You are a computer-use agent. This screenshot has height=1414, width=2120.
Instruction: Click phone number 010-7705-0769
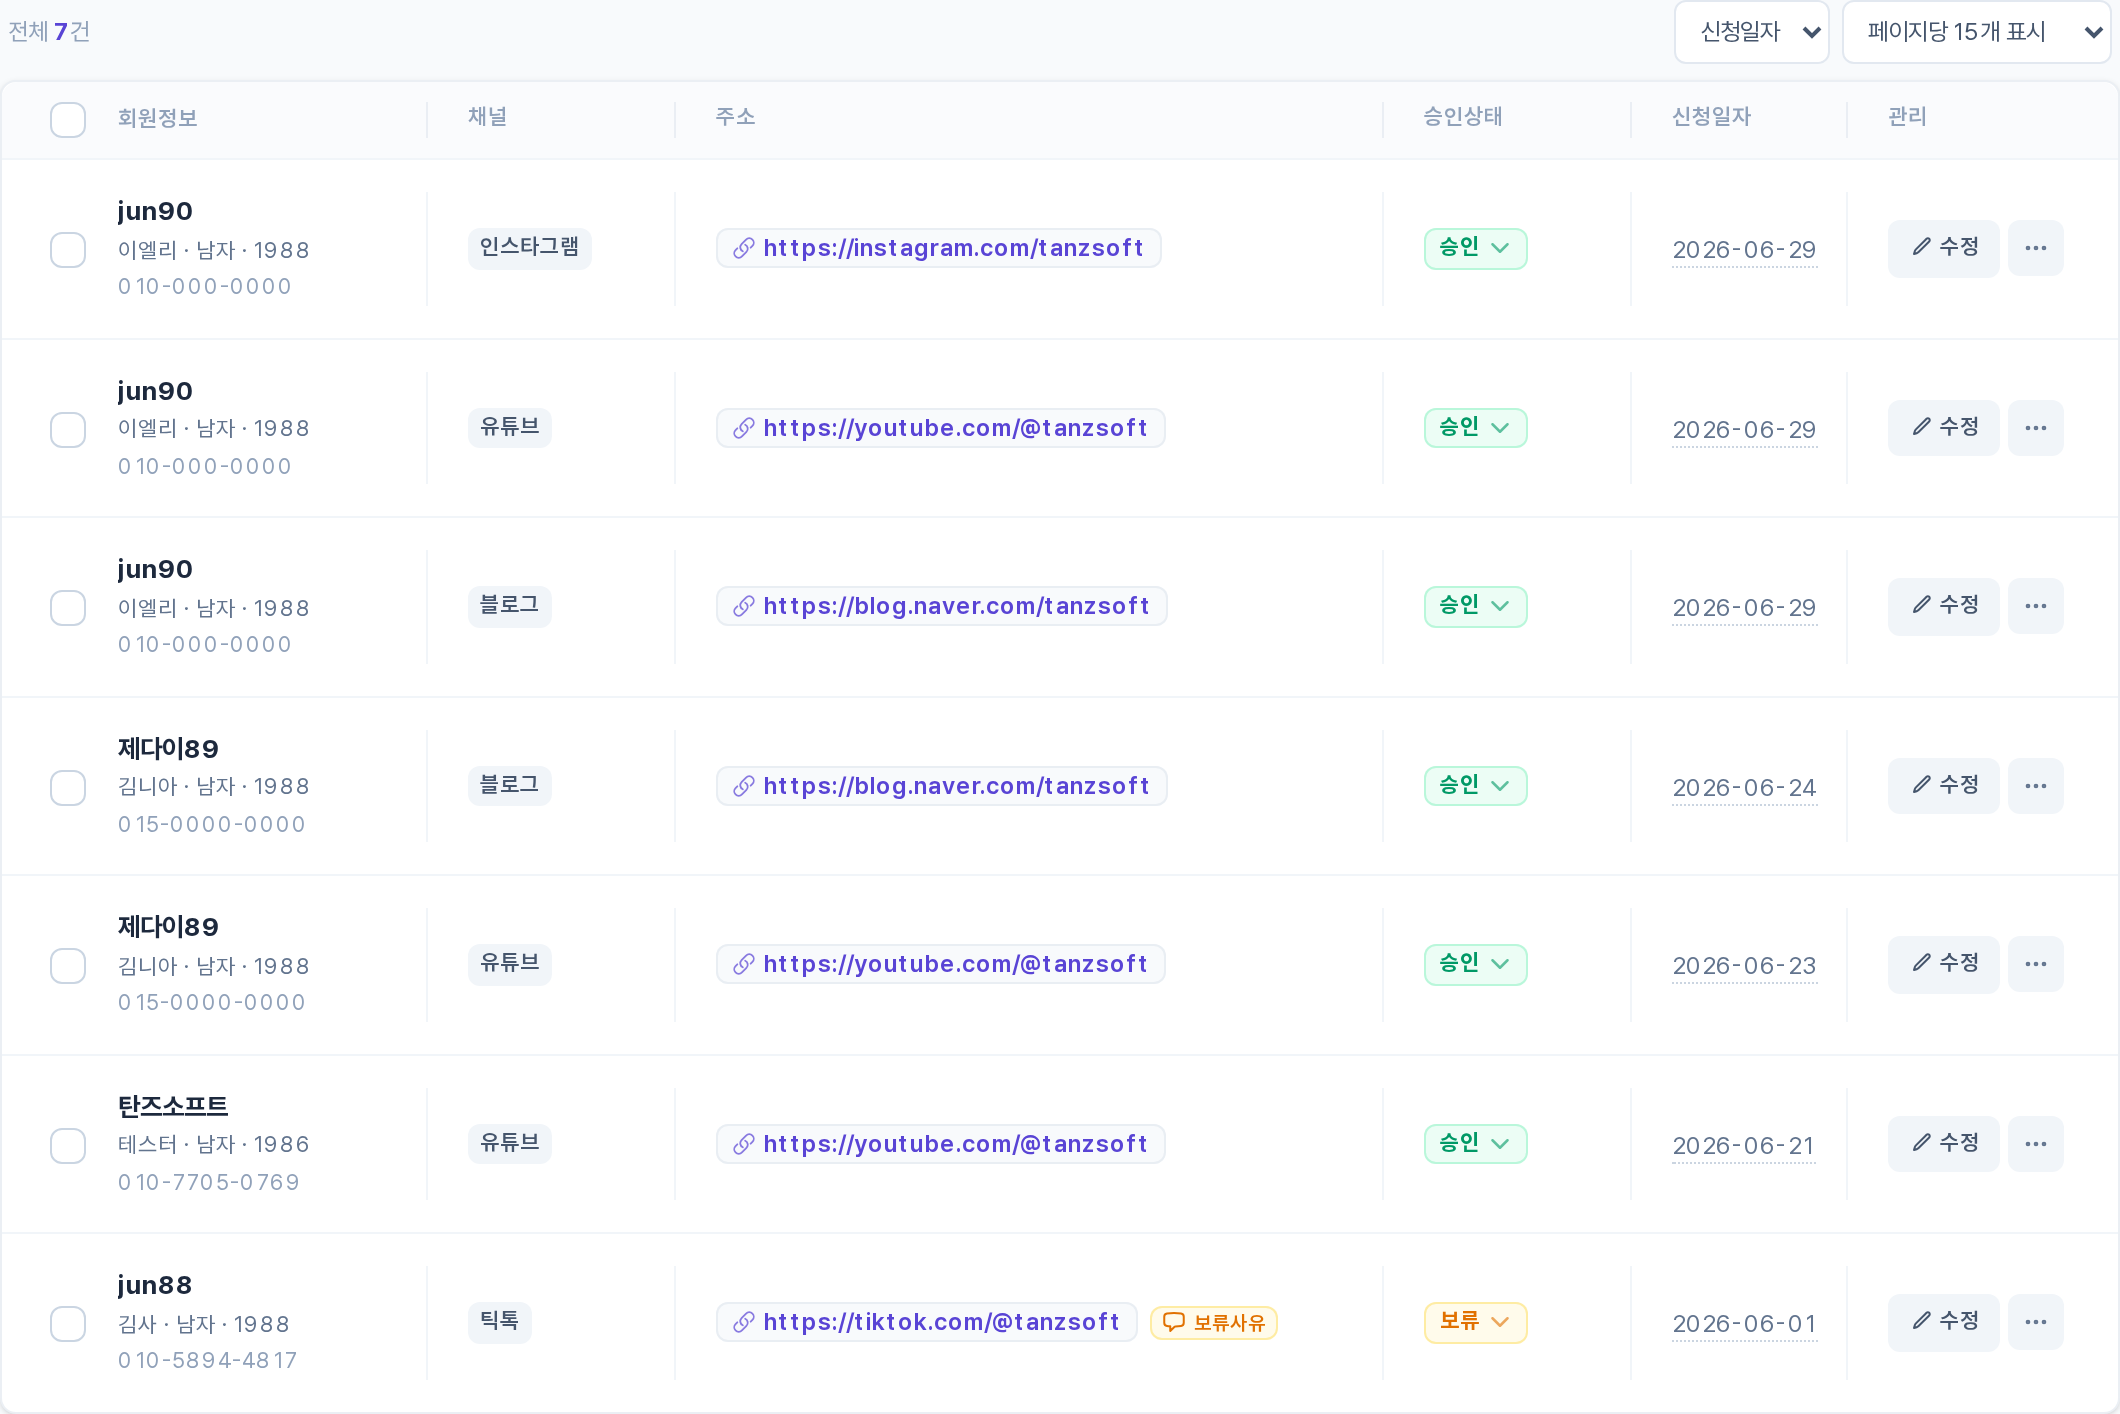208,1182
